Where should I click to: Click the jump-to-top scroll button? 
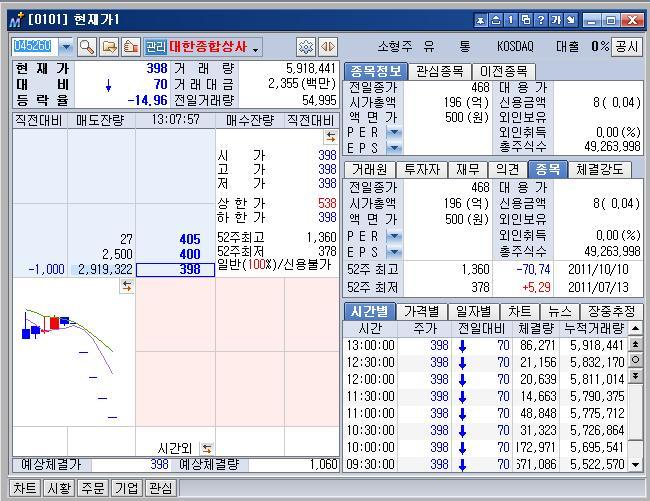[x=635, y=344]
